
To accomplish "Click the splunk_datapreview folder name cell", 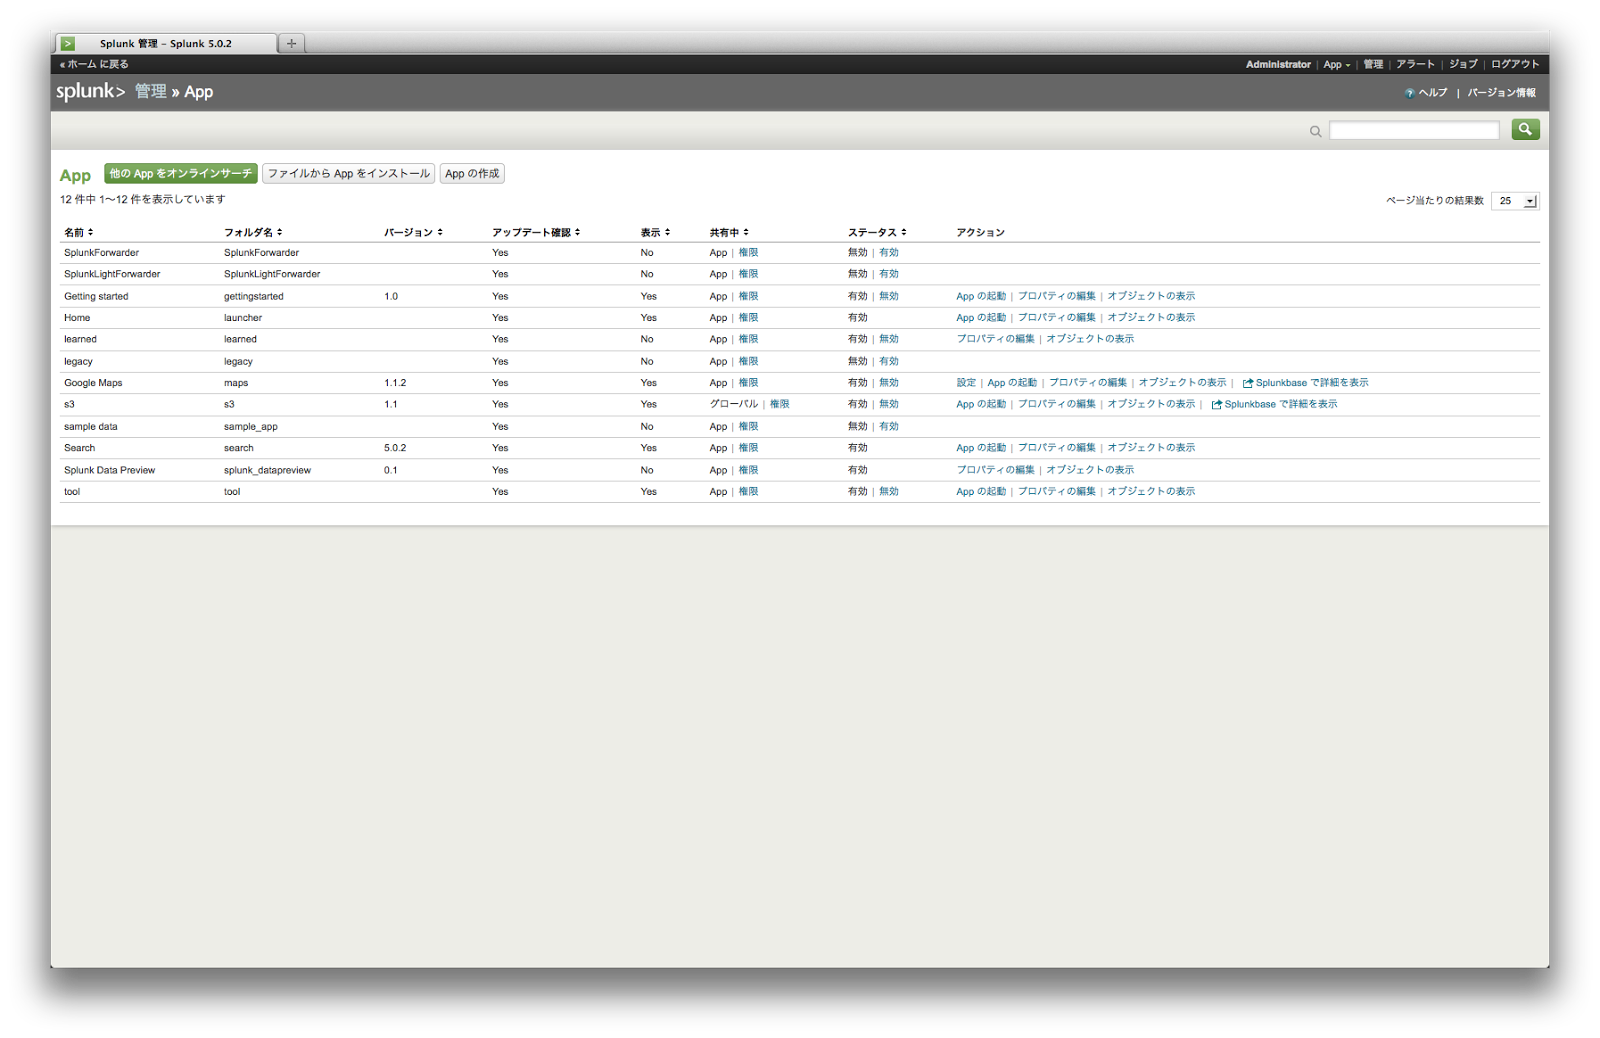I will [x=267, y=470].
